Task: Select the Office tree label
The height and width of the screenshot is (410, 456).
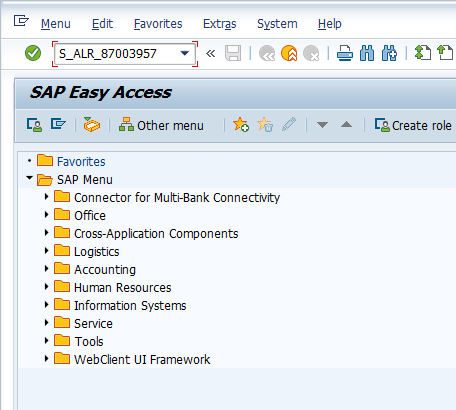Action: pyautogui.click(x=90, y=216)
